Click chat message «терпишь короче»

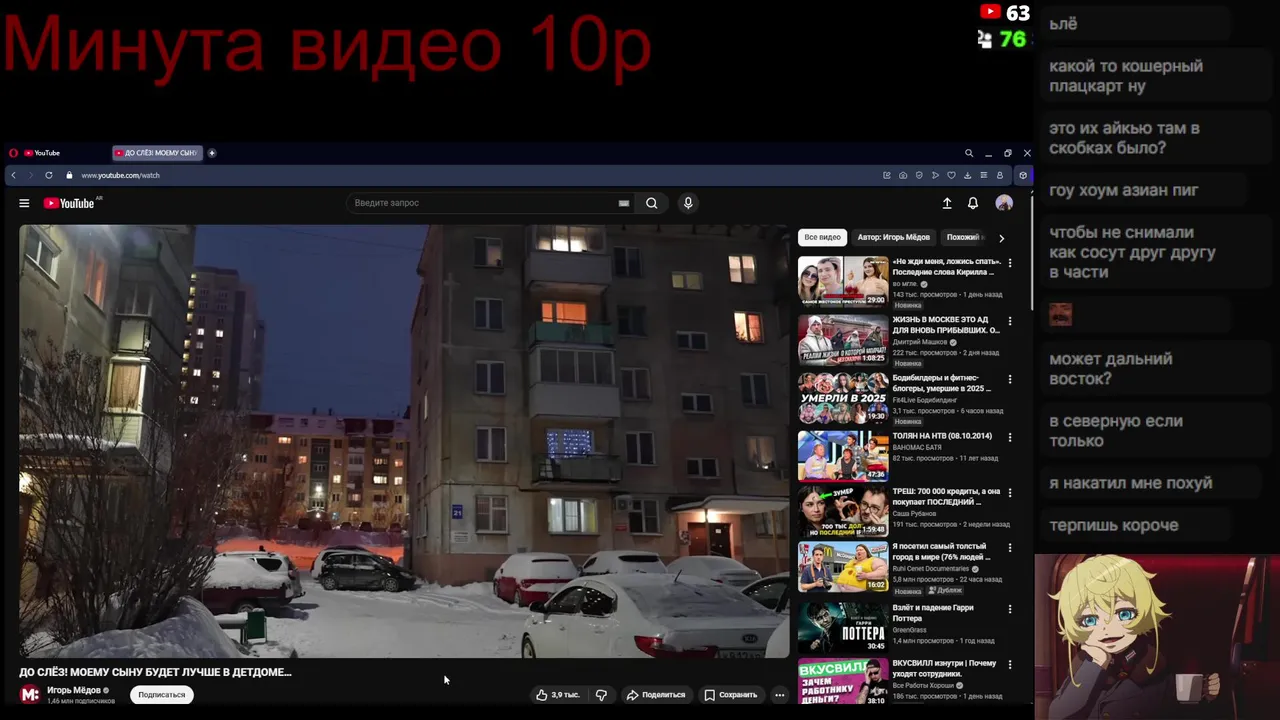click(x=1114, y=525)
